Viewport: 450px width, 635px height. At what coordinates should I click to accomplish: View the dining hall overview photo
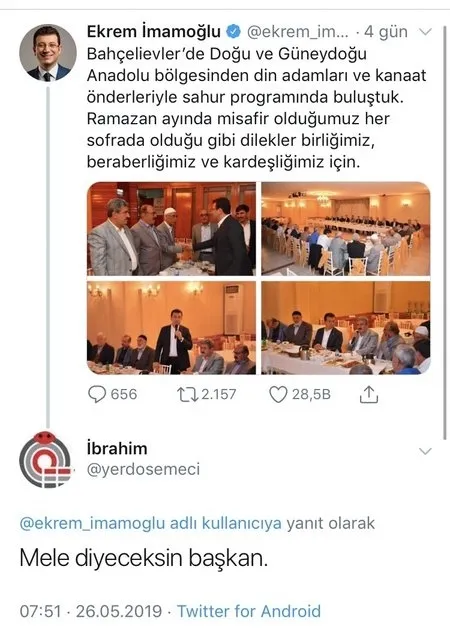coord(345,229)
